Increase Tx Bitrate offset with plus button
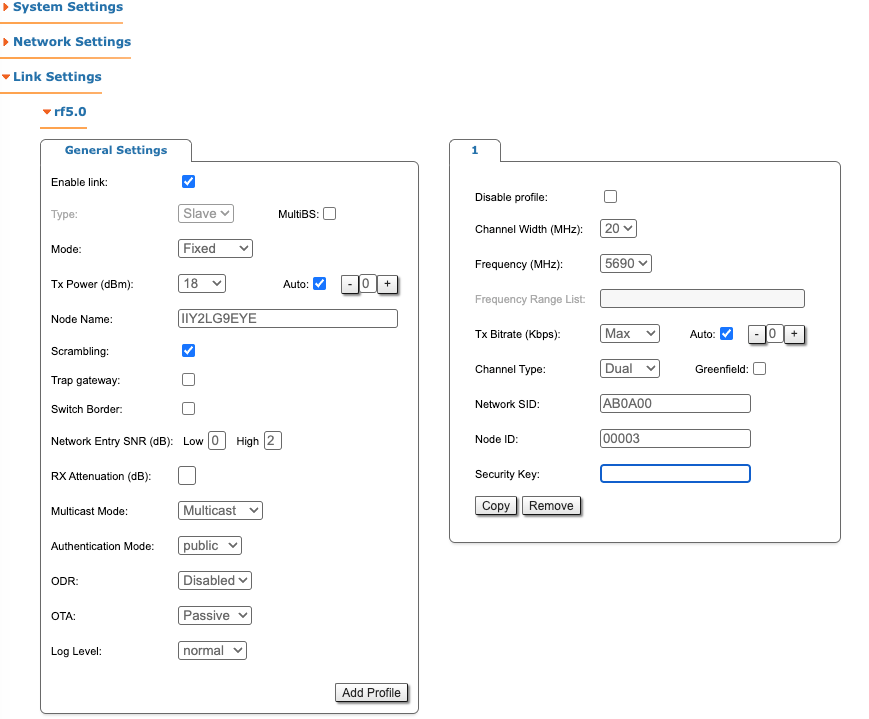Screen dimensions: 869x719 pos(794,334)
